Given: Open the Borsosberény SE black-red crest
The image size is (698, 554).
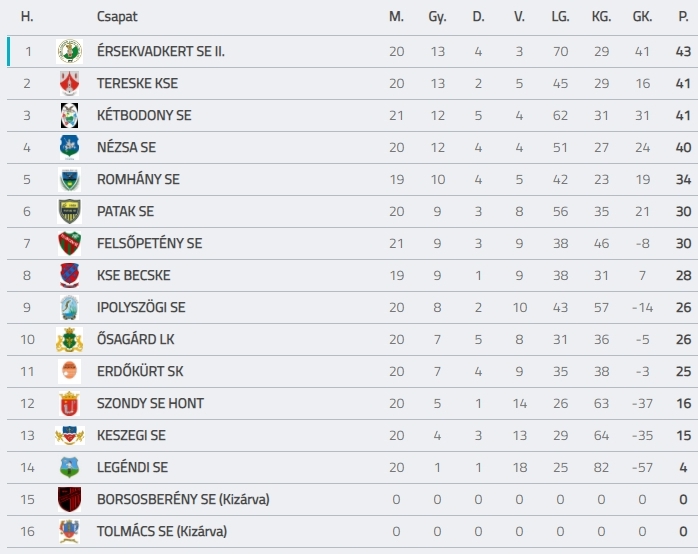Looking at the screenshot, I should click(x=69, y=499).
